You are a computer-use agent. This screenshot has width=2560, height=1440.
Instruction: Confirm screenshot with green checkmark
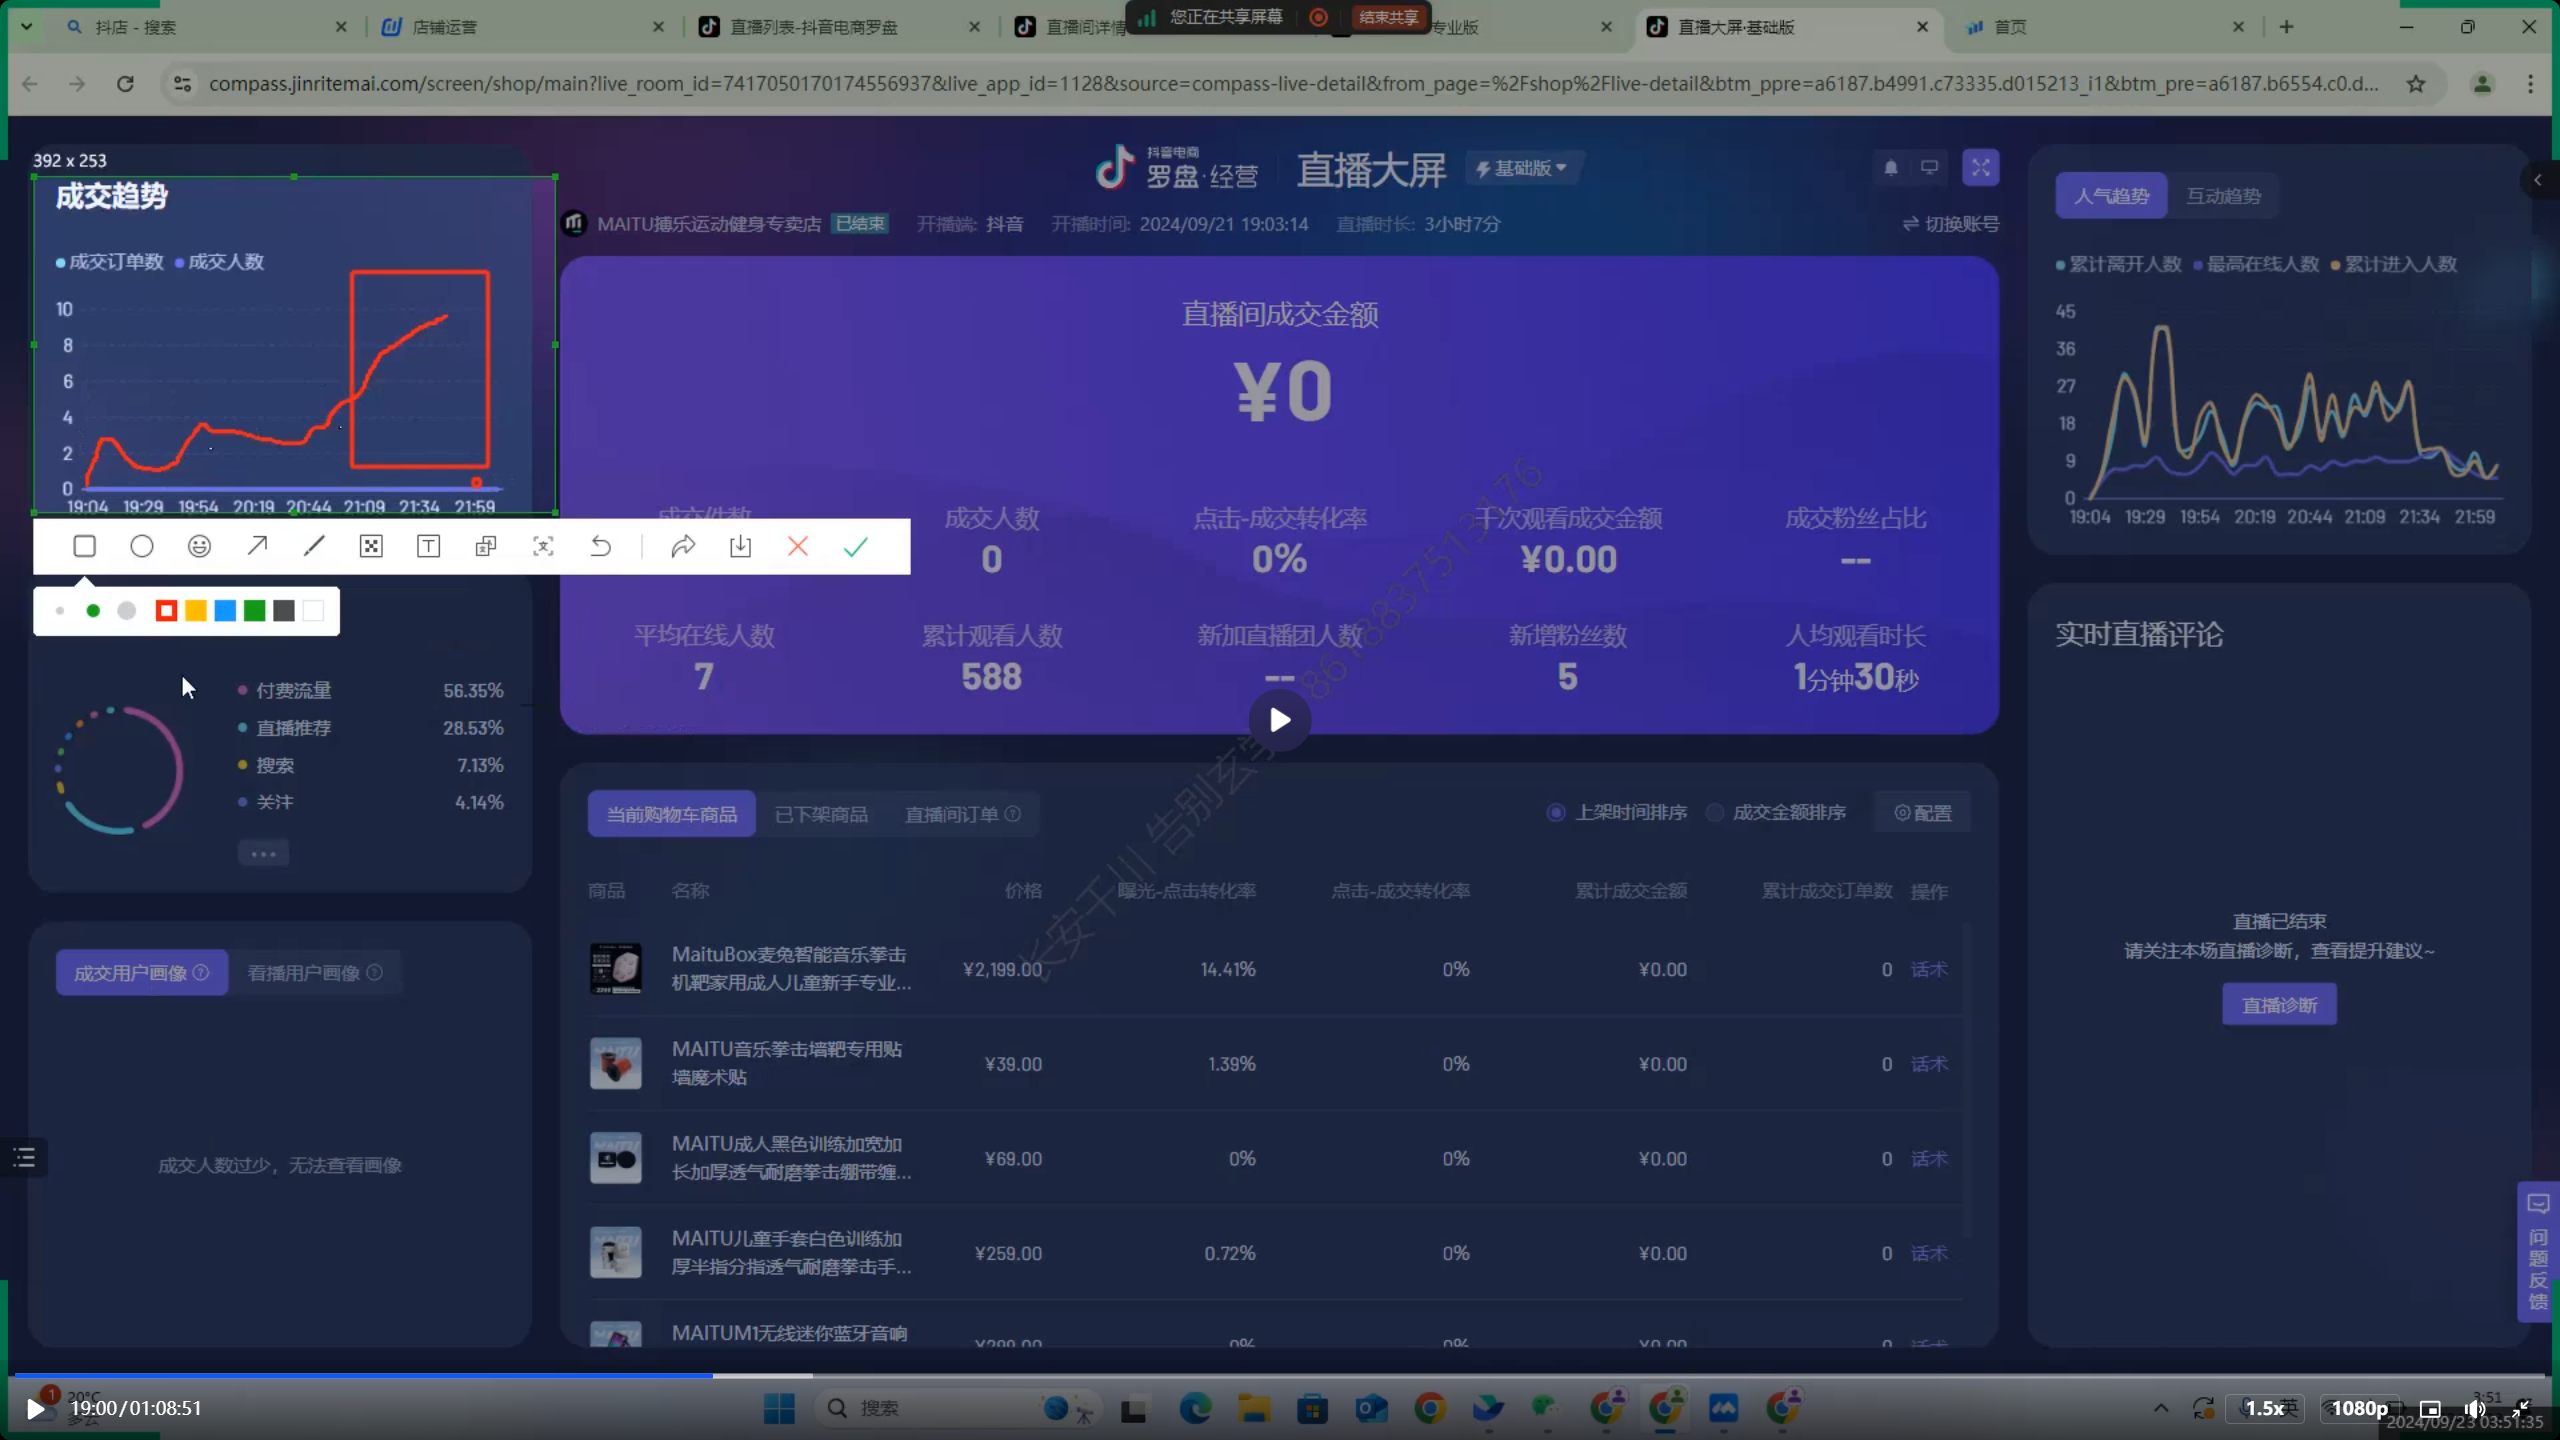[855, 546]
